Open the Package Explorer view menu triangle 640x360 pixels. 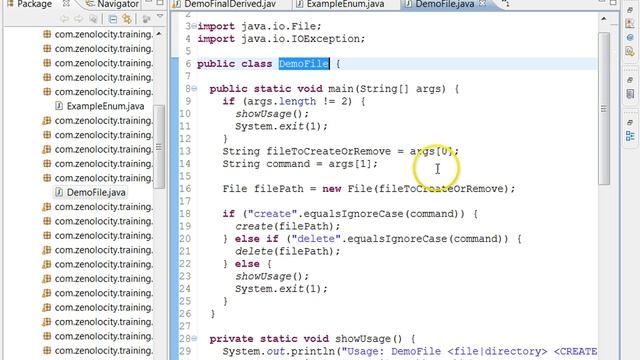tap(160, 17)
